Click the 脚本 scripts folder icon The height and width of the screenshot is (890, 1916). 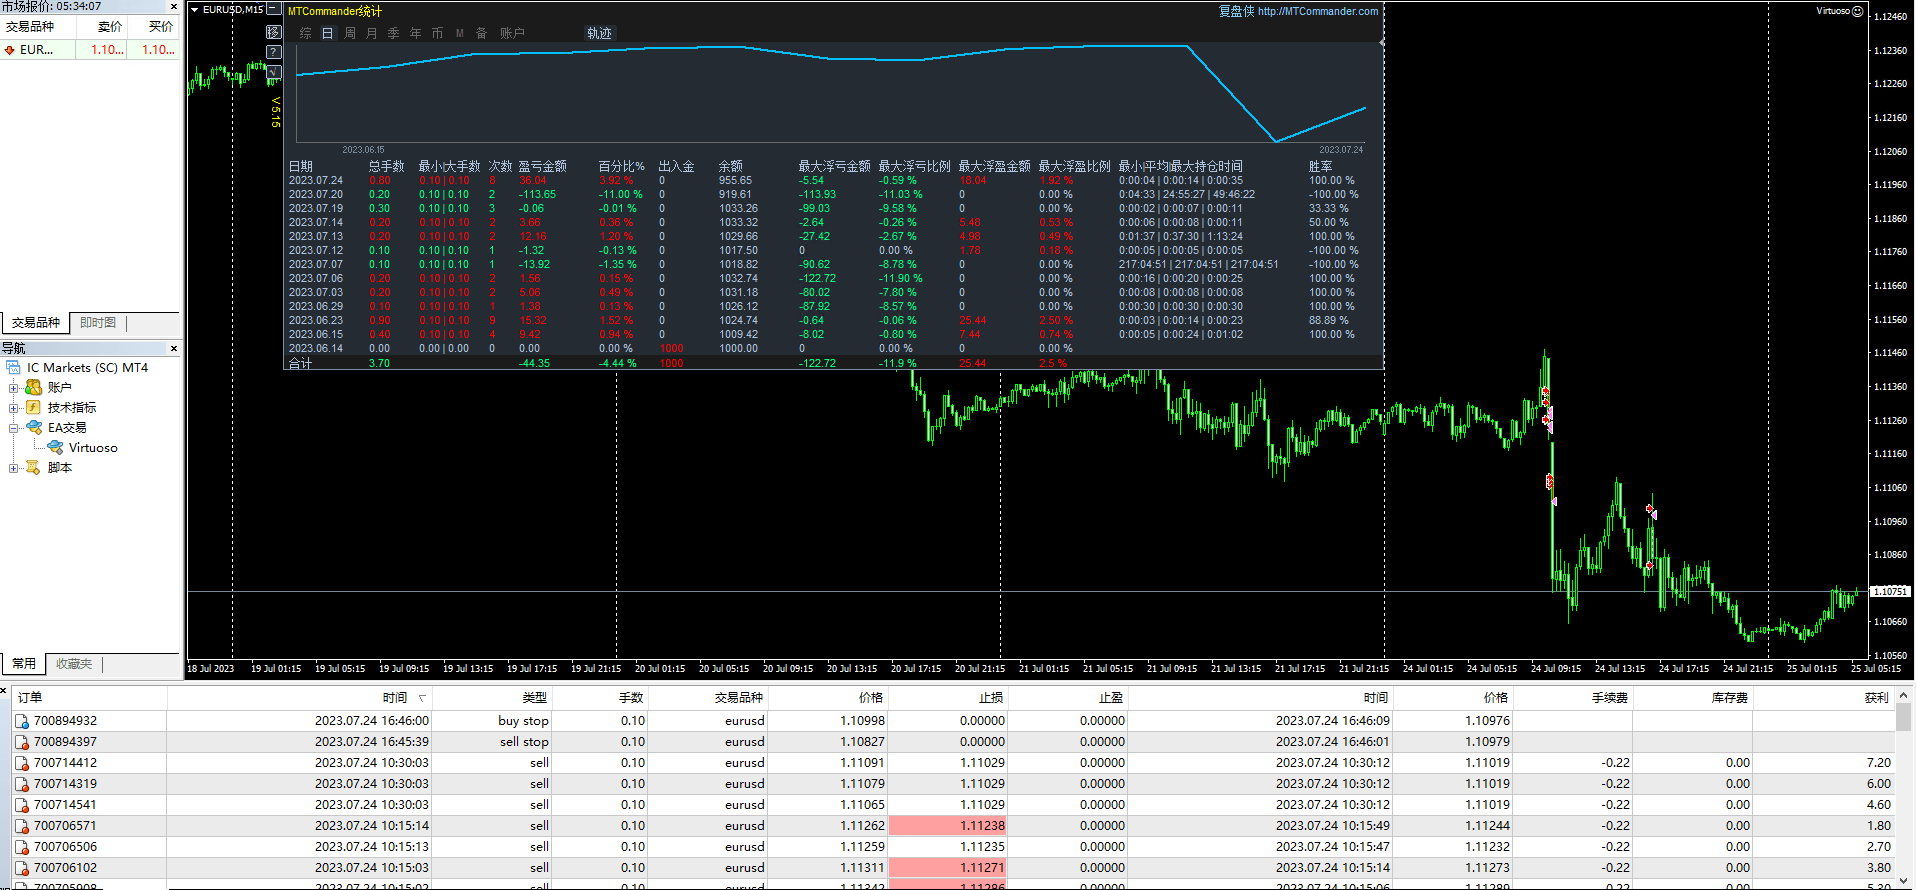click(34, 468)
